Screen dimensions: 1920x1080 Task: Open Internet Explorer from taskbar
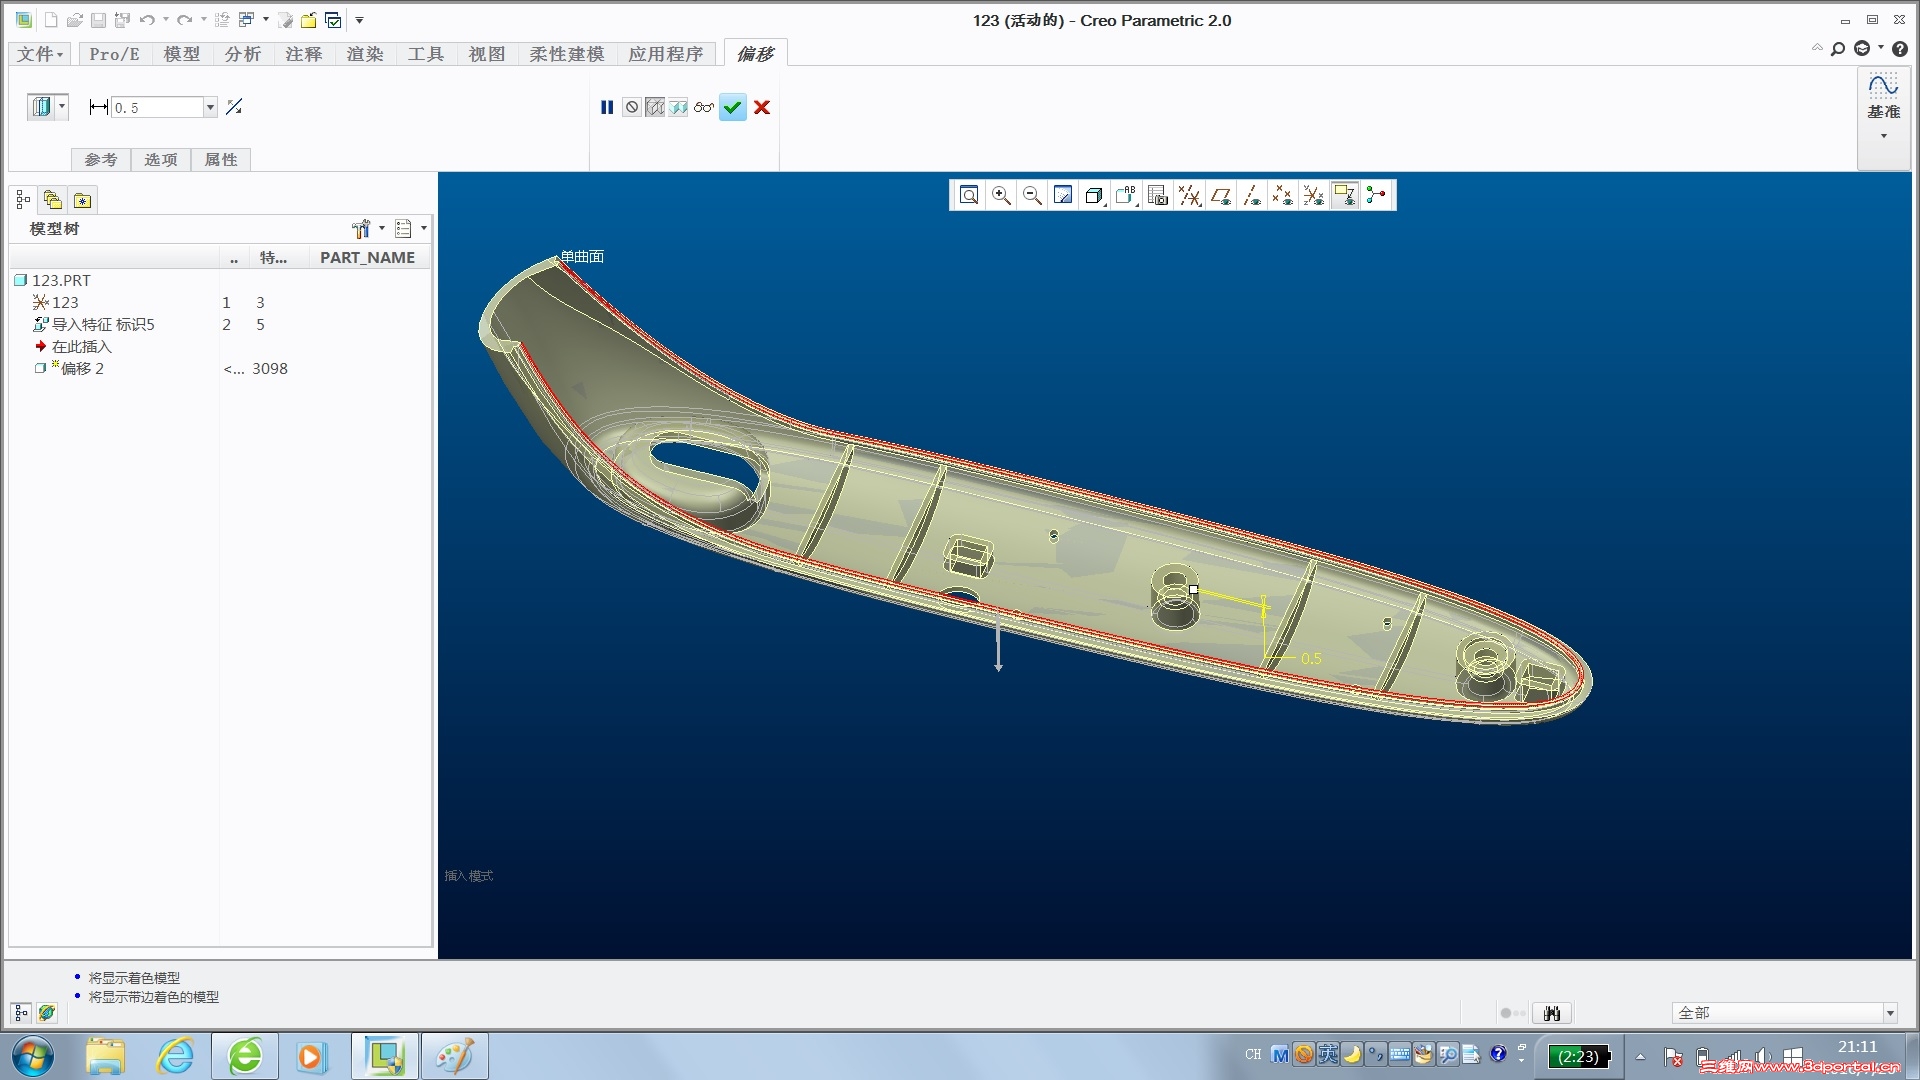pyautogui.click(x=175, y=1056)
